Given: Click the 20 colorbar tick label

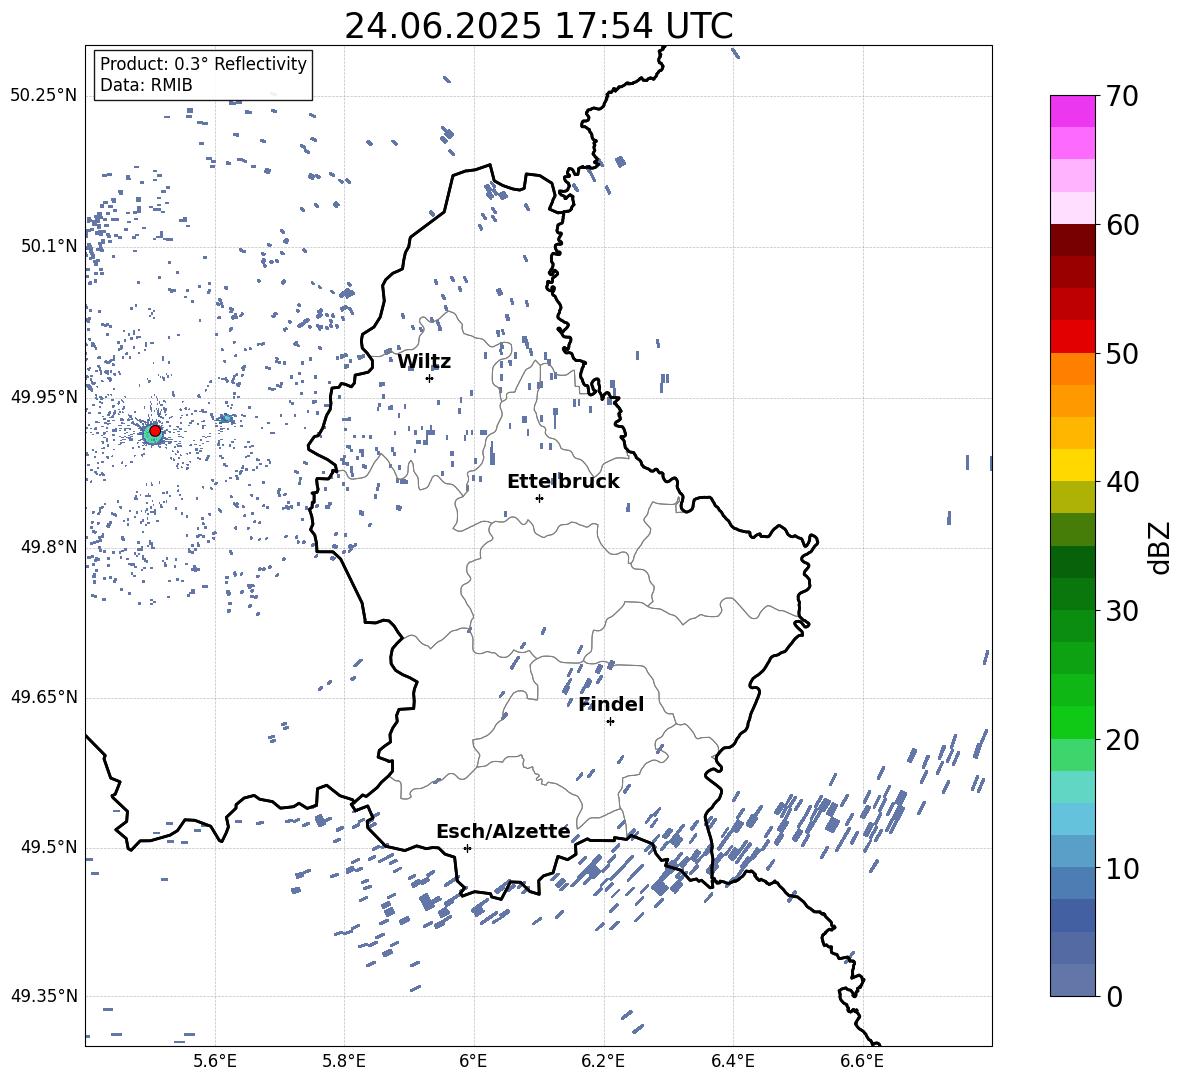Looking at the screenshot, I should pos(1121,740).
